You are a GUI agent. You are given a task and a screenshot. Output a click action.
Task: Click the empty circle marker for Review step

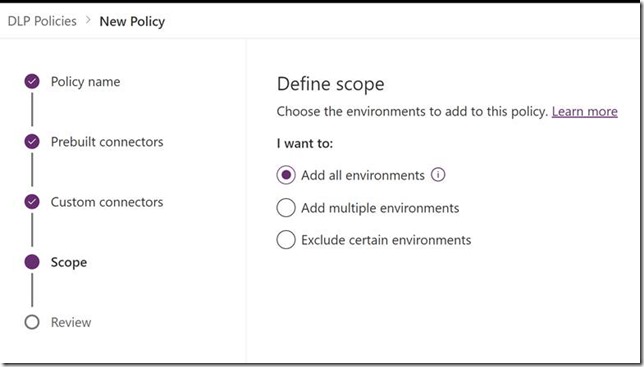coord(32,322)
